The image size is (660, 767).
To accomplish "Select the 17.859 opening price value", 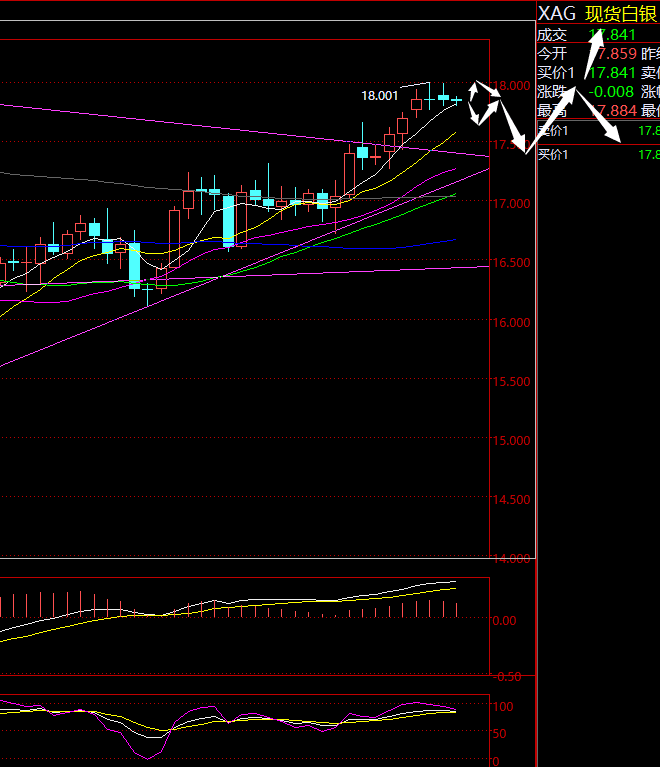I will click(x=615, y=53).
